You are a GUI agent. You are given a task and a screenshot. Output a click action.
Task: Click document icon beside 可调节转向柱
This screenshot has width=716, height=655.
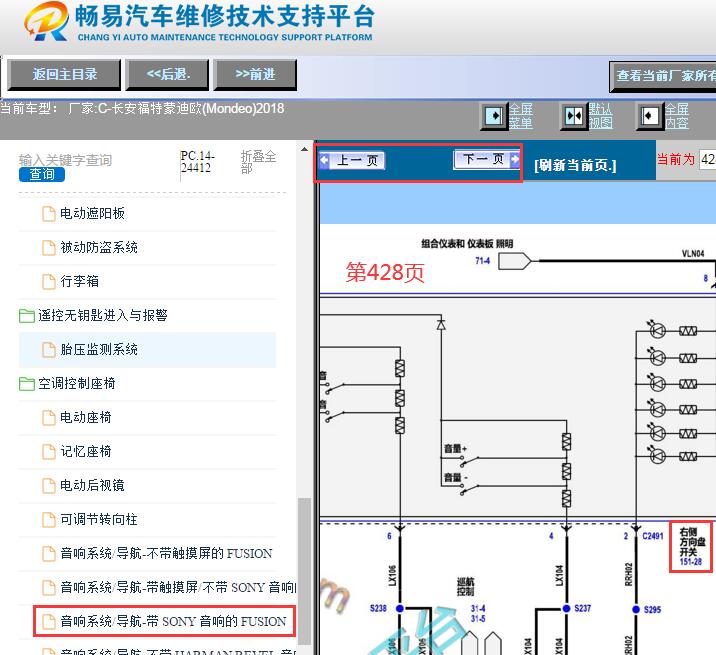pyautogui.click(x=49, y=520)
